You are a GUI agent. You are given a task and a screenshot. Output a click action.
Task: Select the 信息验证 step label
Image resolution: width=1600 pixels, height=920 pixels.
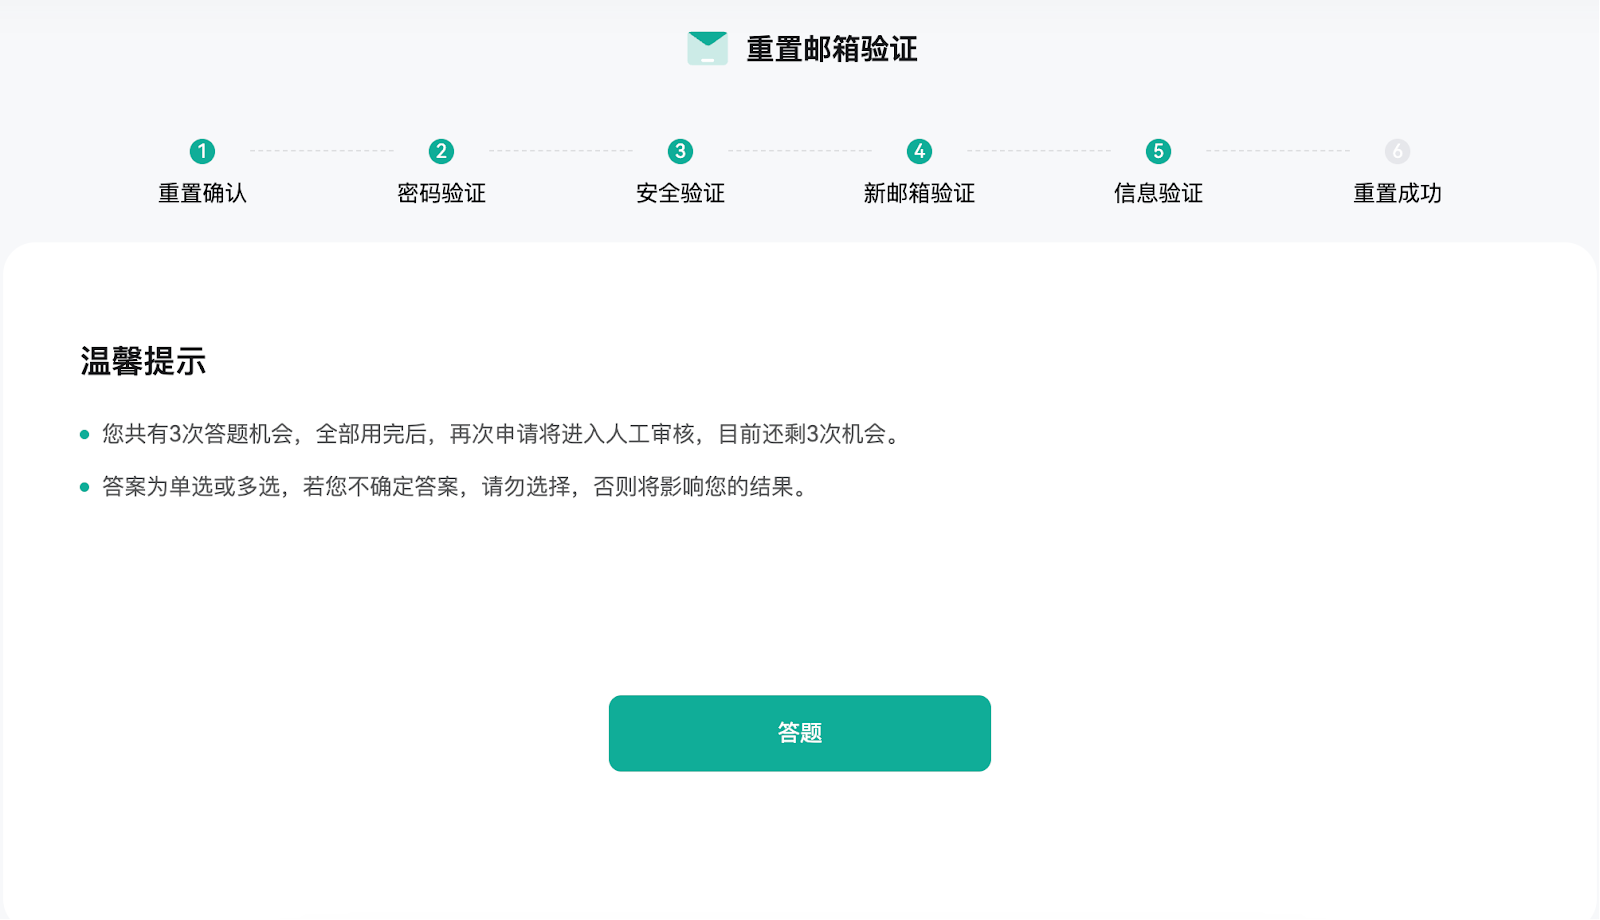click(1158, 193)
